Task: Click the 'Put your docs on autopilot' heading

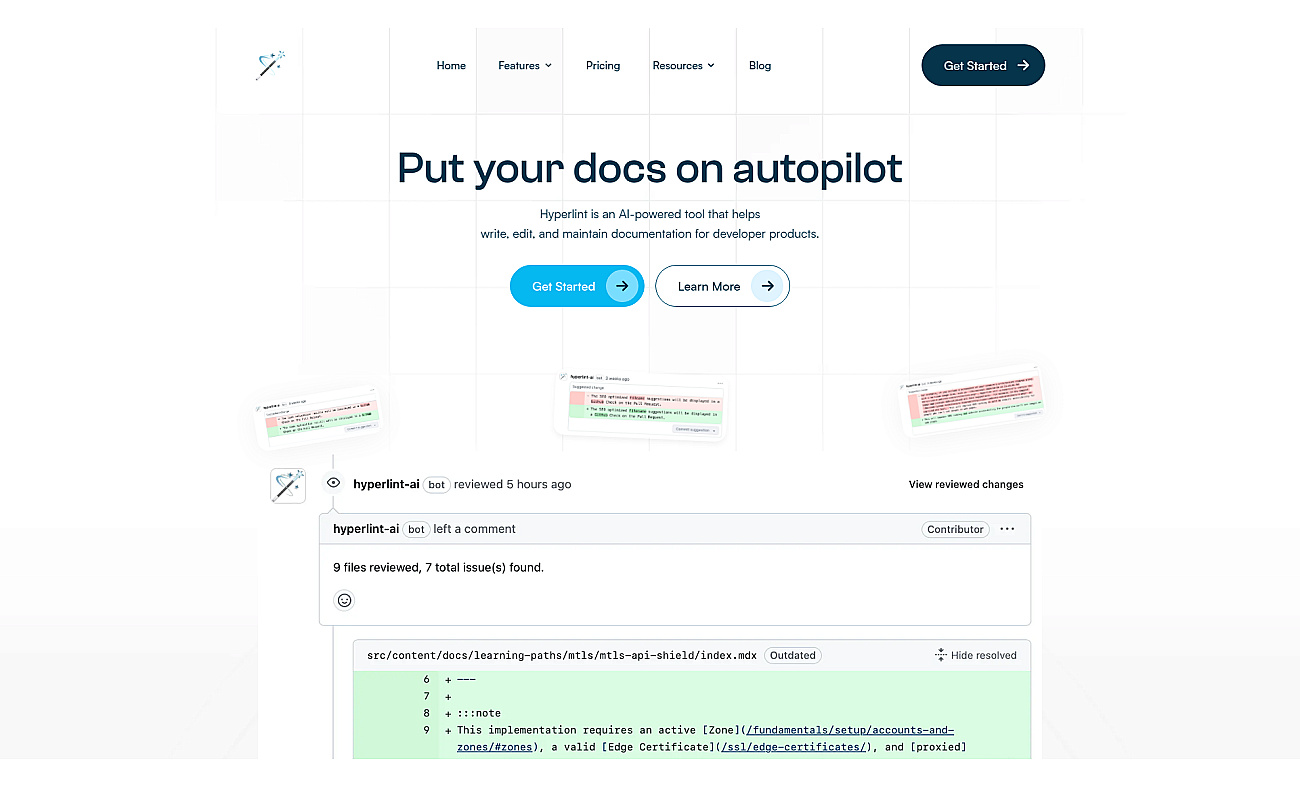Action: [x=650, y=168]
